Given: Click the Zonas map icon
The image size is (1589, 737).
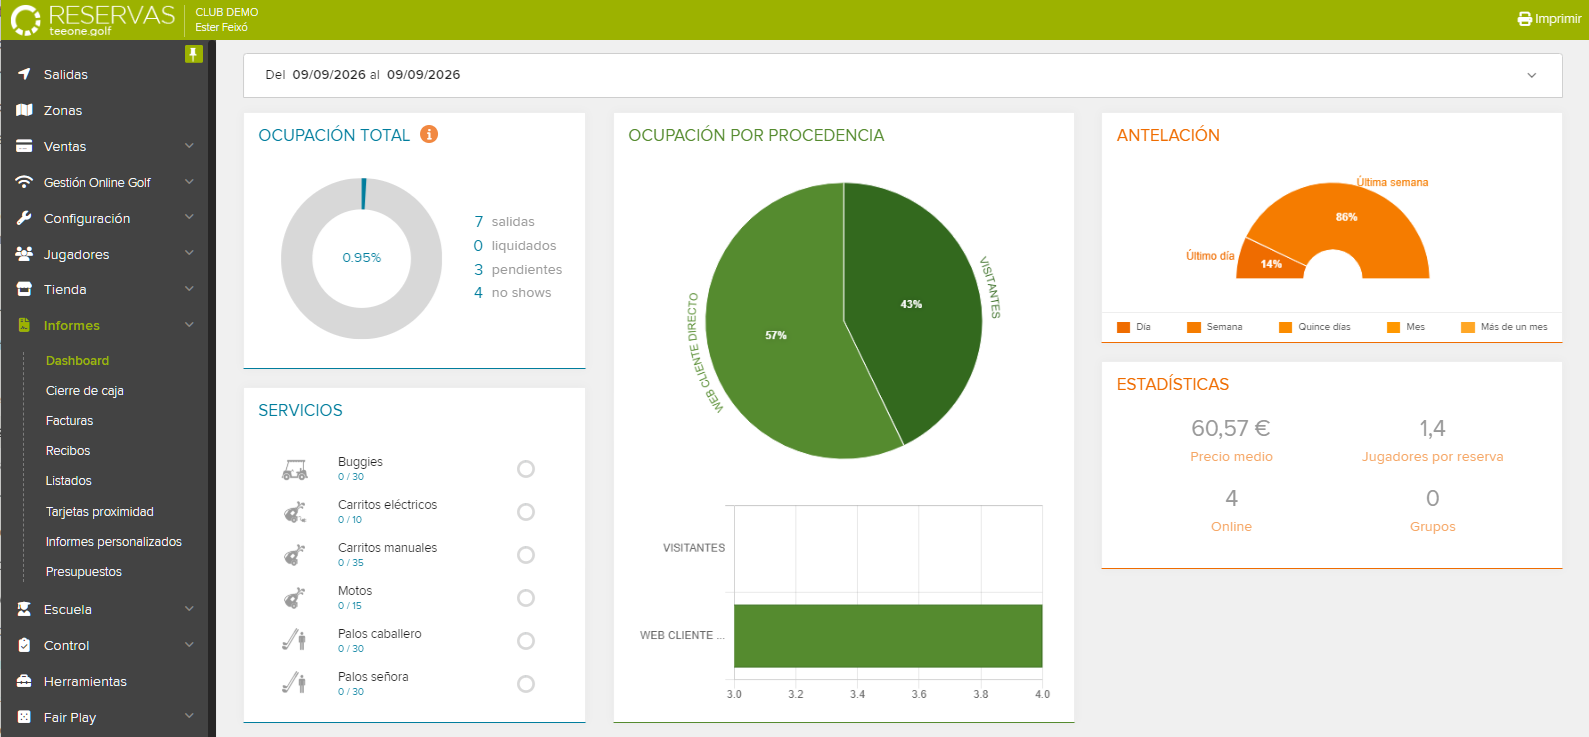Looking at the screenshot, I should click(24, 110).
